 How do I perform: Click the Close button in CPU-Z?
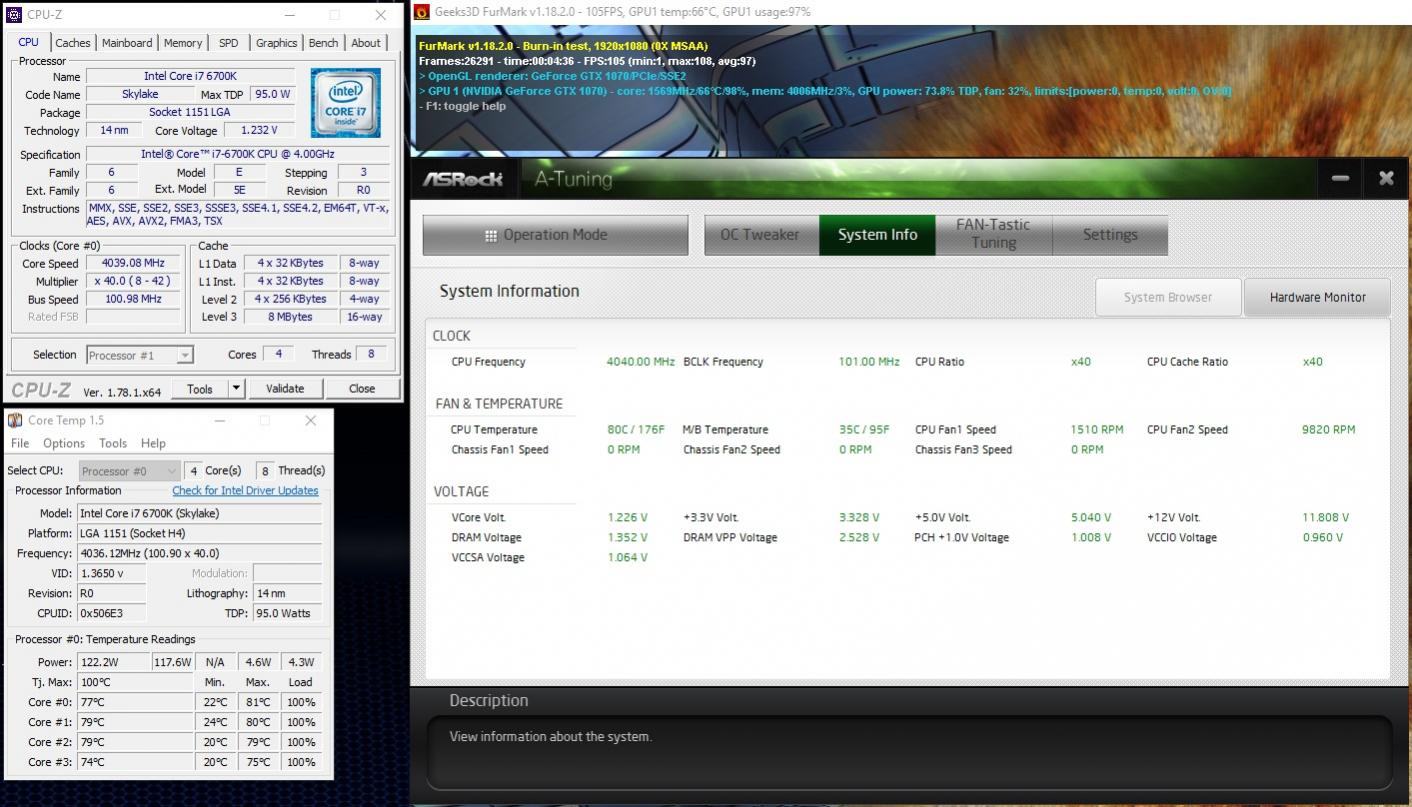362,388
